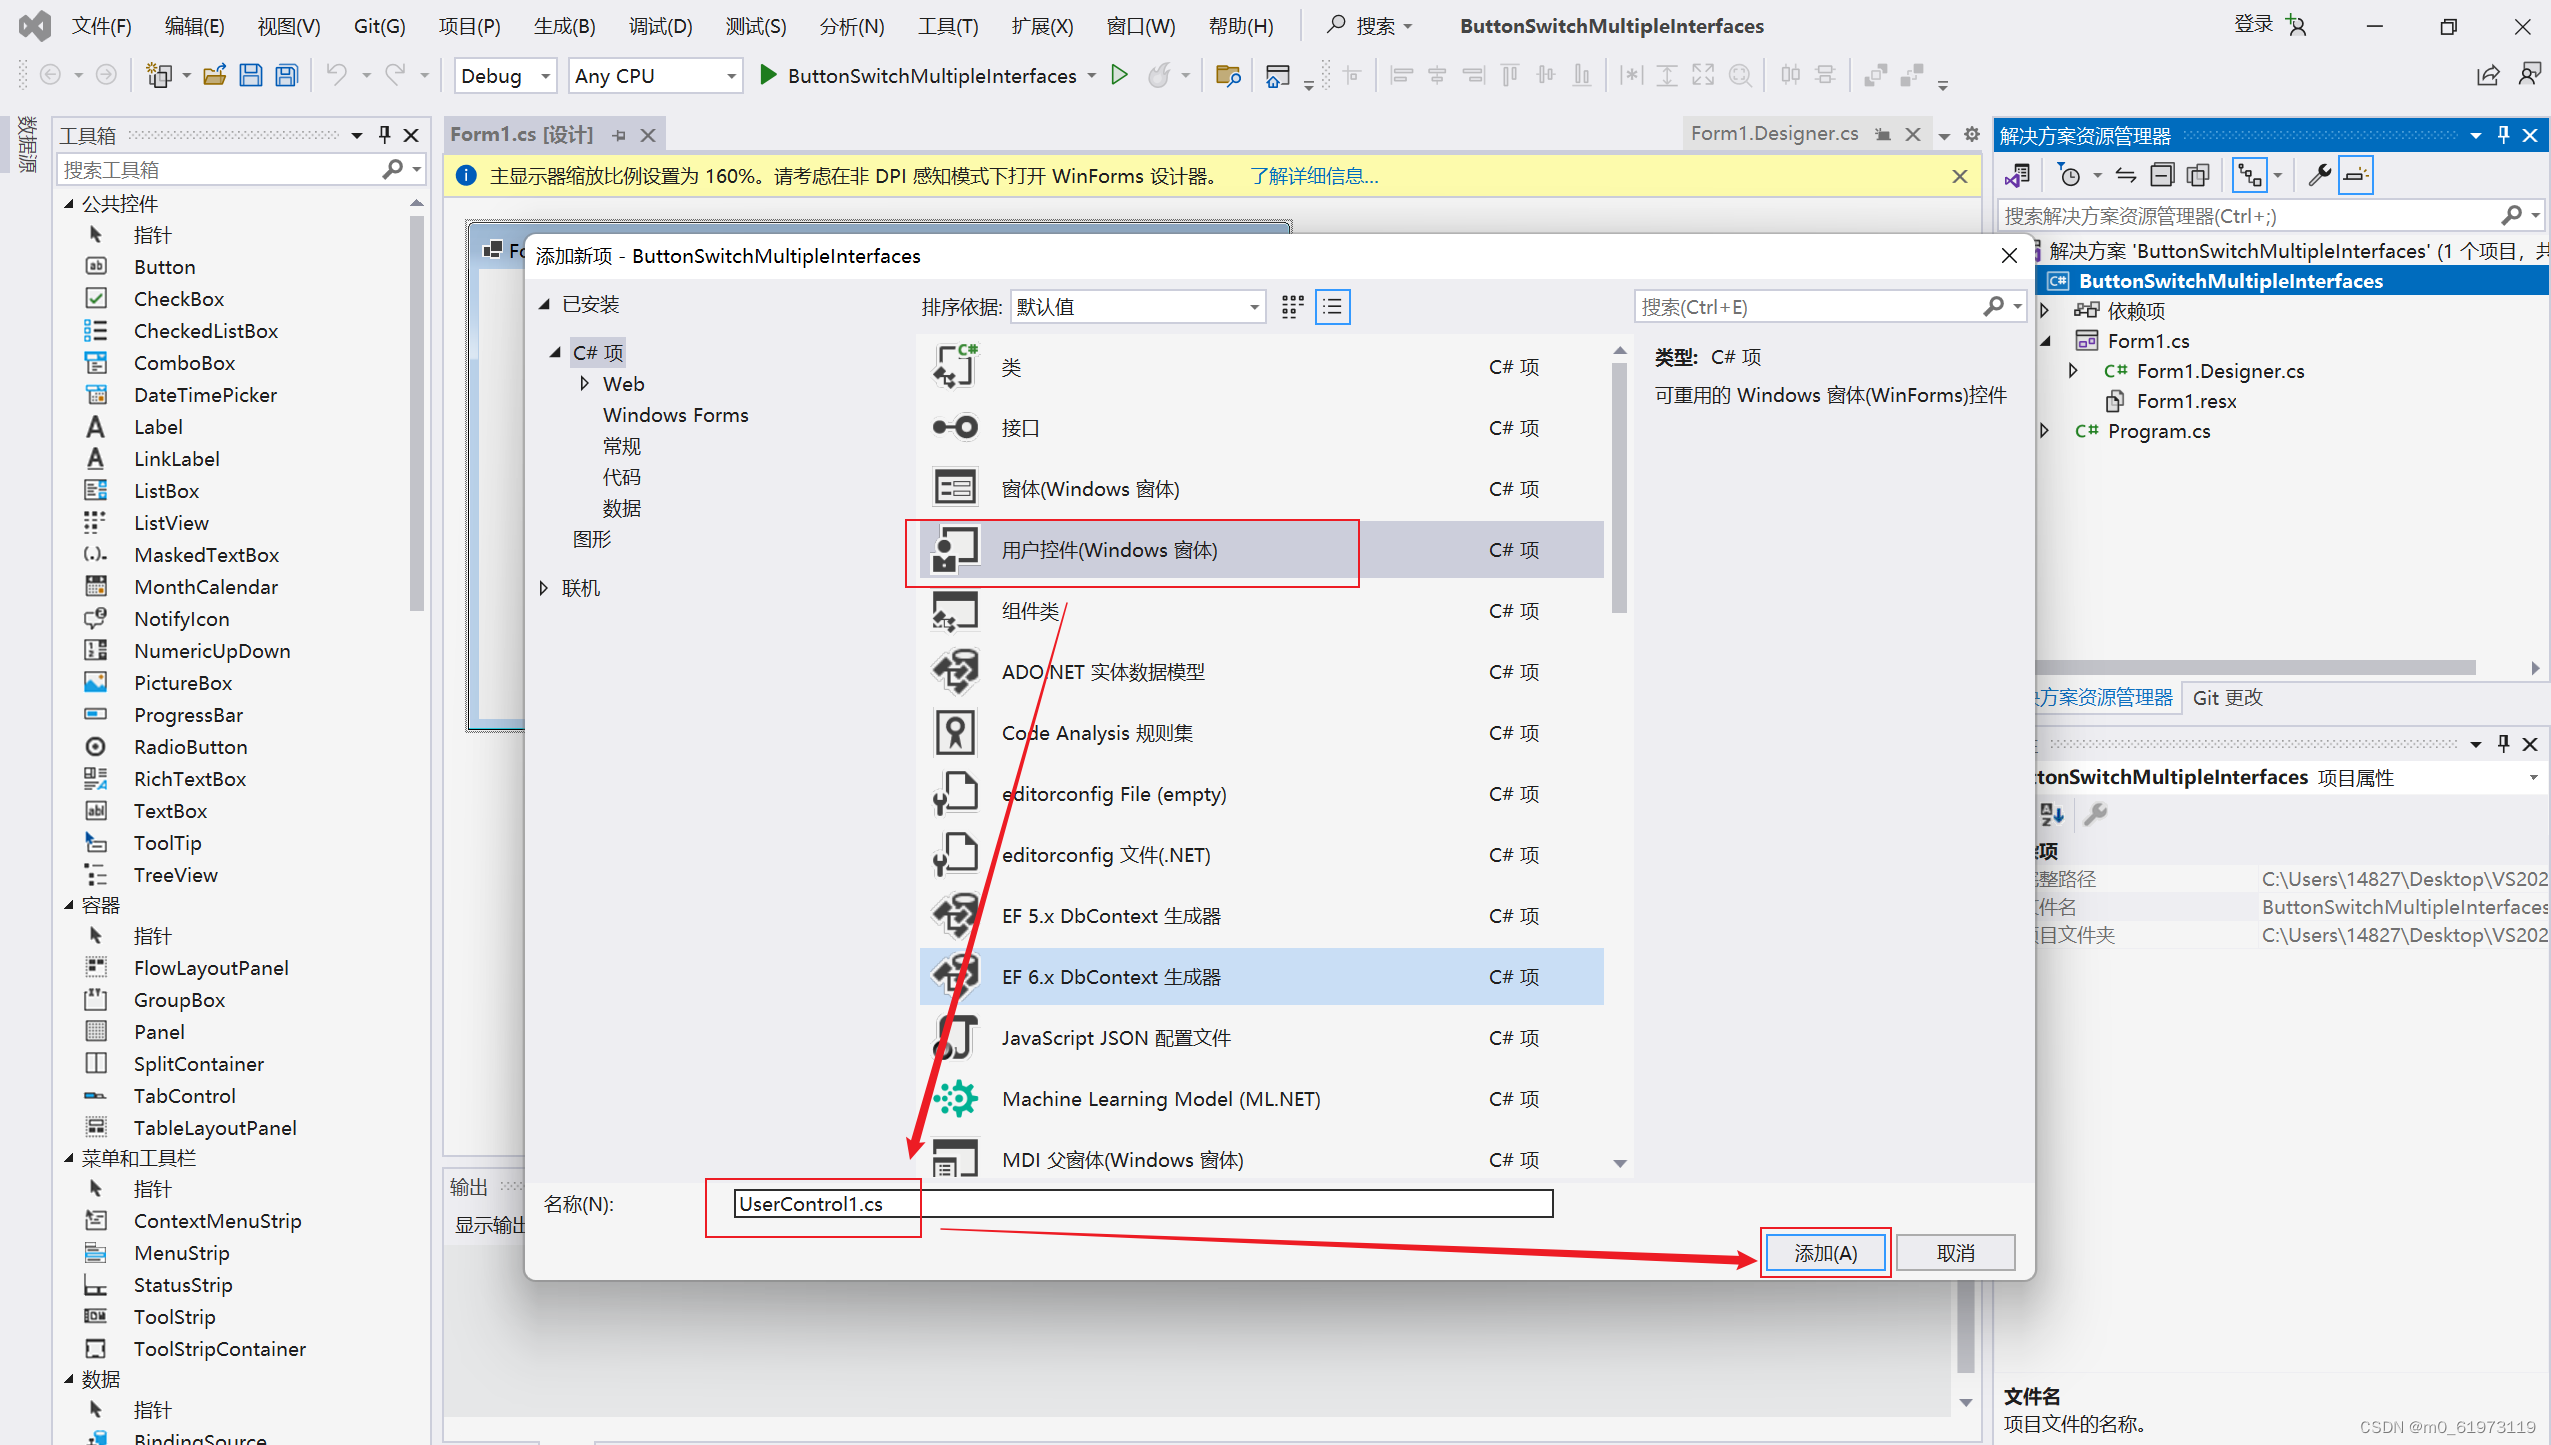Pin the Solution Explorer panel
The width and height of the screenshot is (2551, 1445).
(2503, 134)
